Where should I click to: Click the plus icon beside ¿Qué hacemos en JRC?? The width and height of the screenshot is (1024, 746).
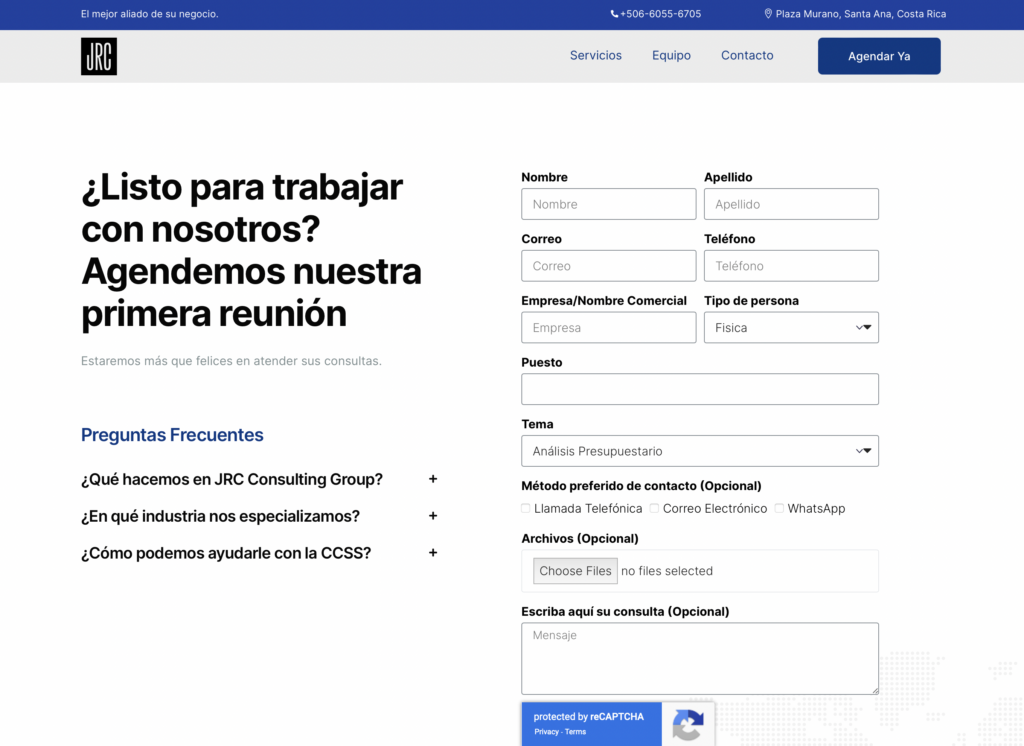[433, 479]
